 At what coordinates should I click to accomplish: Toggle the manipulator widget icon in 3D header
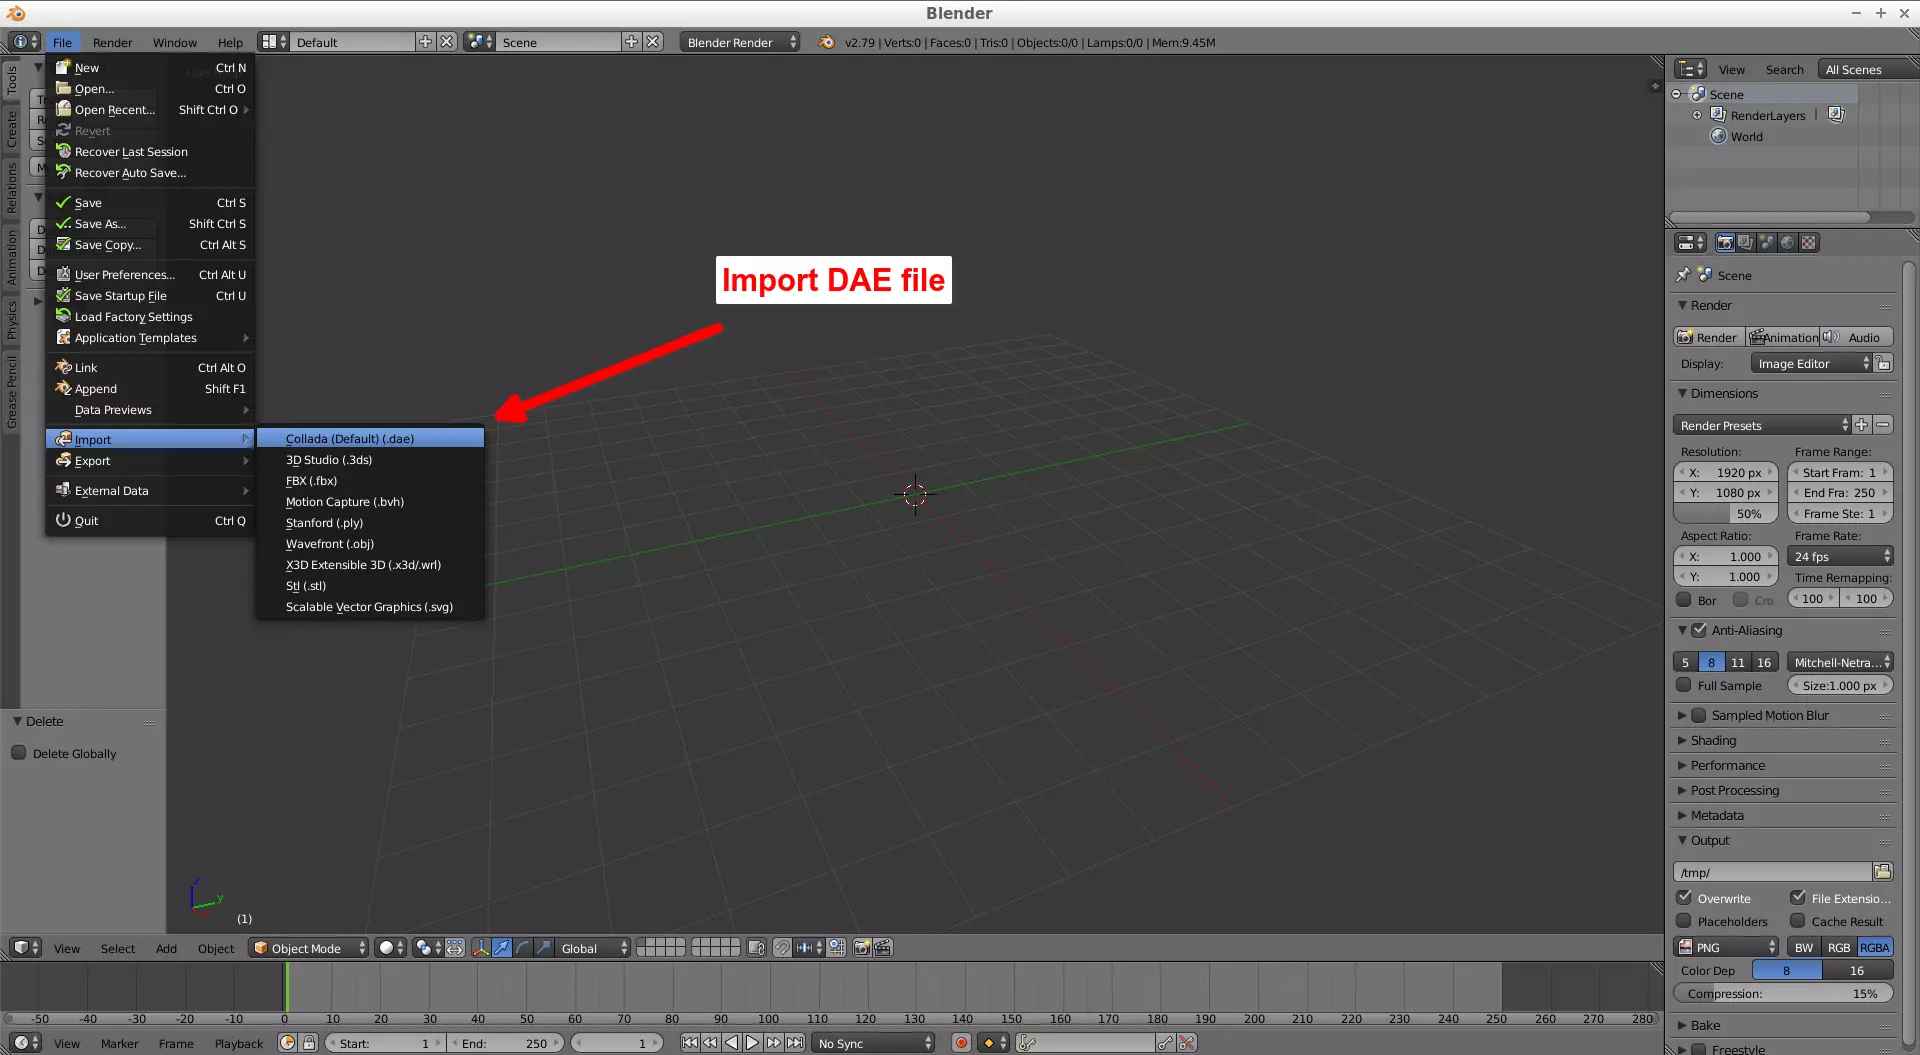point(481,948)
